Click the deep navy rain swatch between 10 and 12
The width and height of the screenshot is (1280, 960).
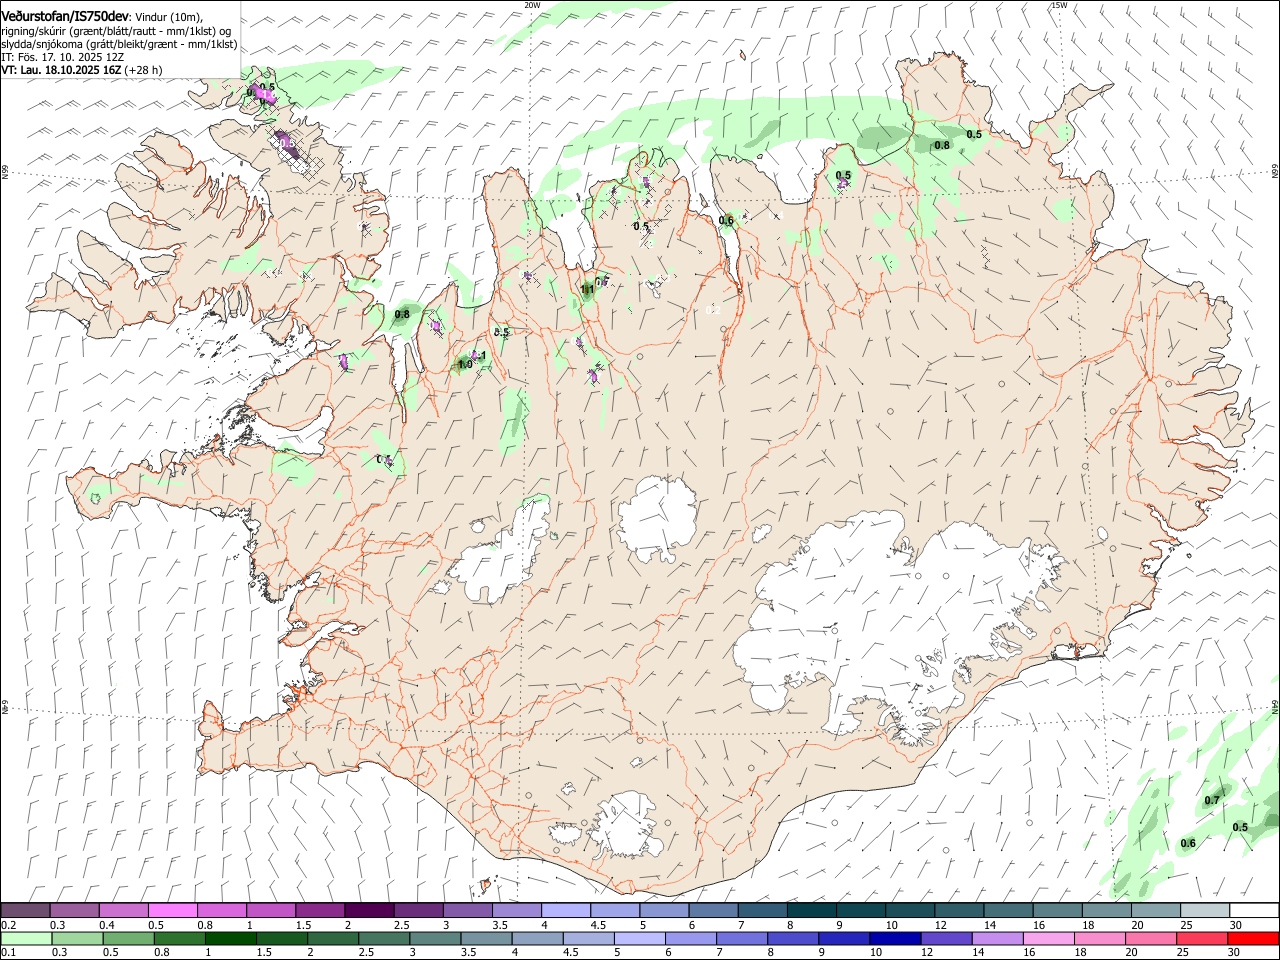click(895, 938)
